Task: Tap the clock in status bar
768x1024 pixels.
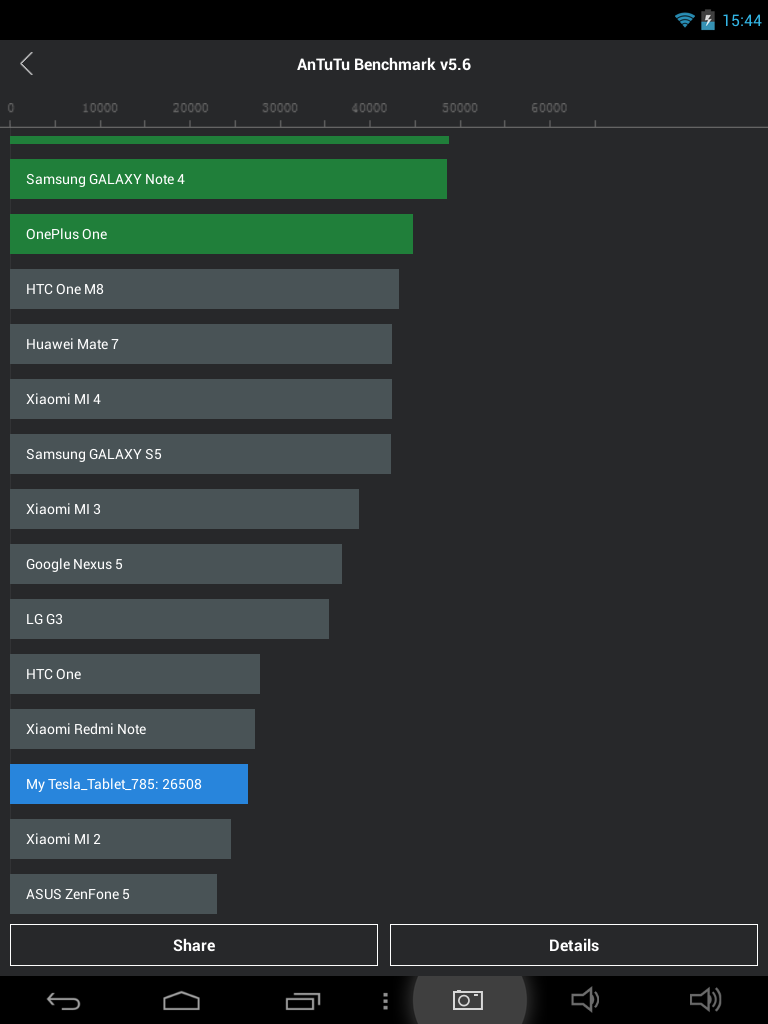Action: (x=742, y=20)
